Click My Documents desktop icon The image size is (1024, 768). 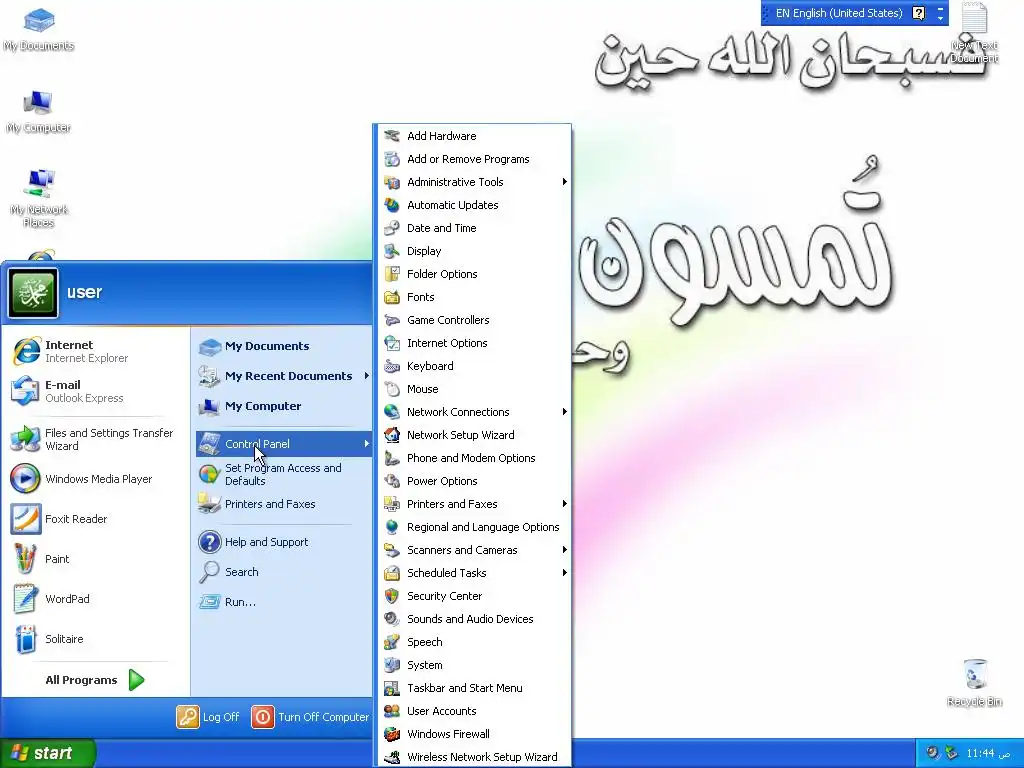[x=39, y=29]
